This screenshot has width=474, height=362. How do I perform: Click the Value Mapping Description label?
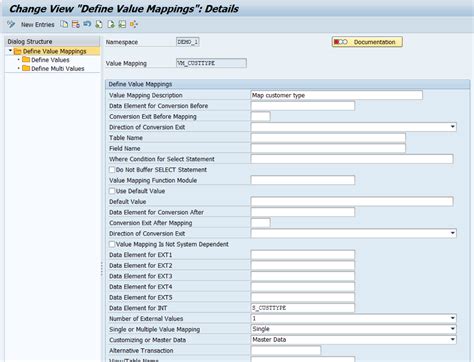pos(146,95)
